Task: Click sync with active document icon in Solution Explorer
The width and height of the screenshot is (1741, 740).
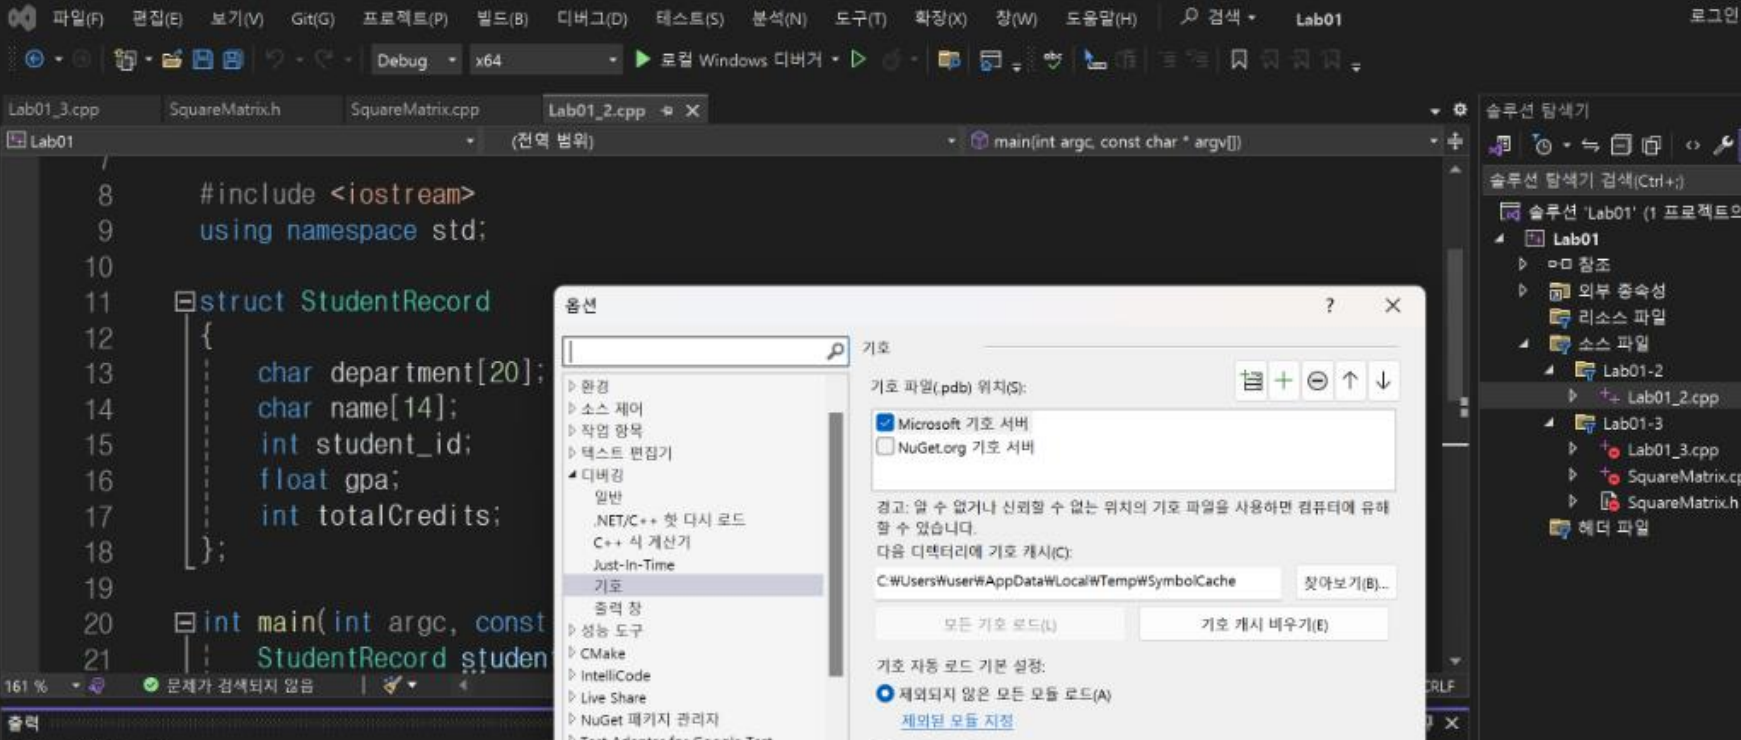Action: pos(1590,146)
